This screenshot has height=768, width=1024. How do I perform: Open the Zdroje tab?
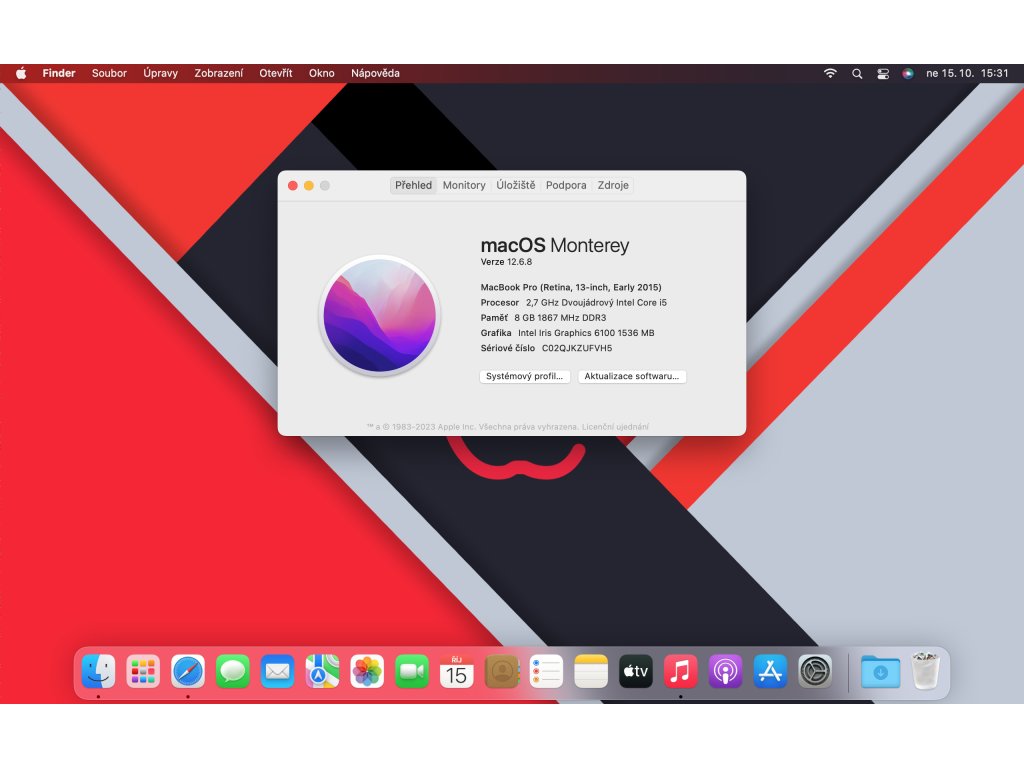click(613, 185)
